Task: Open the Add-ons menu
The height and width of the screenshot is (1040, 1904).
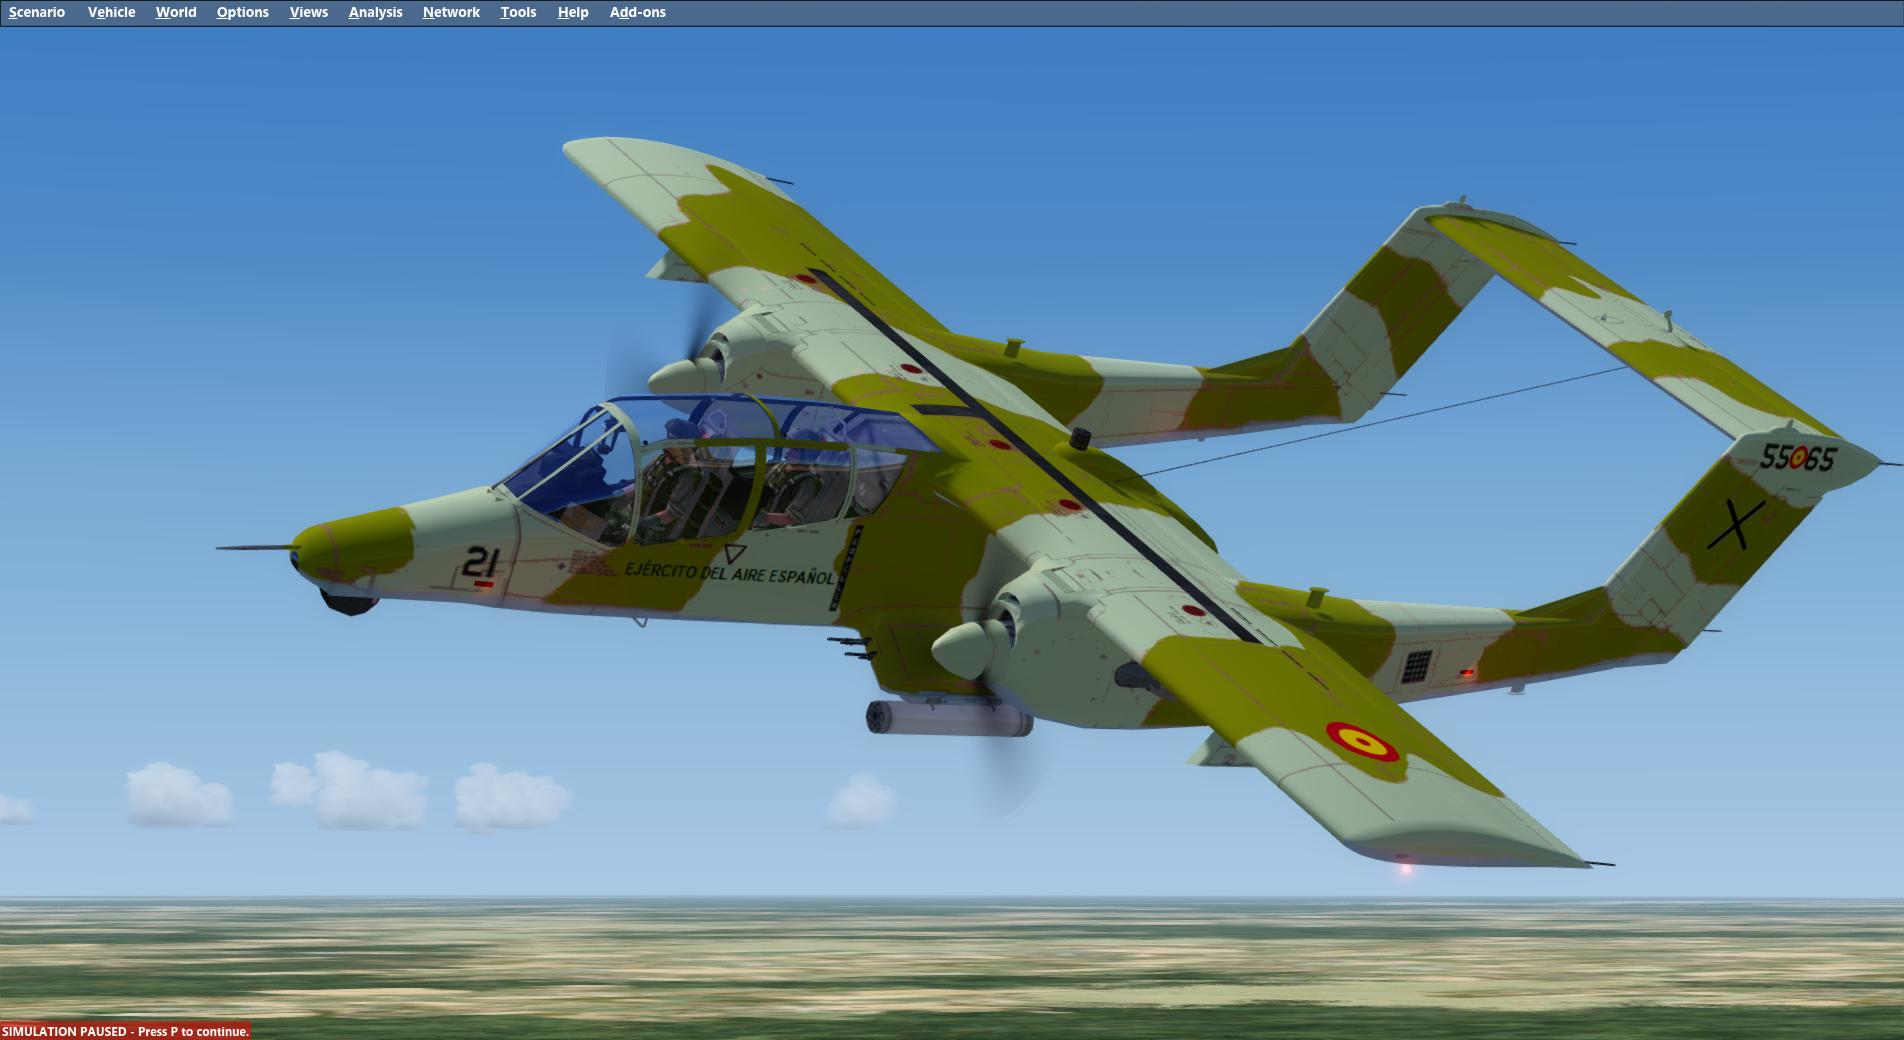Action: coord(637,12)
